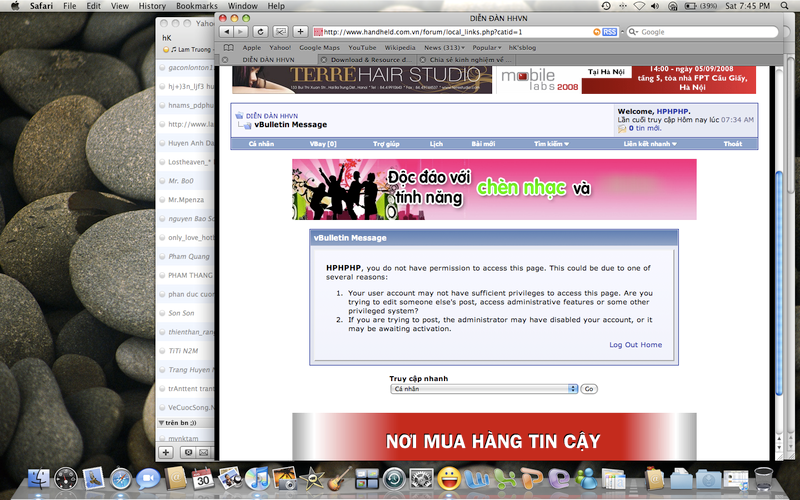800x500 pixels.
Task: Open iPhoto from the Dock
Action: point(285,479)
